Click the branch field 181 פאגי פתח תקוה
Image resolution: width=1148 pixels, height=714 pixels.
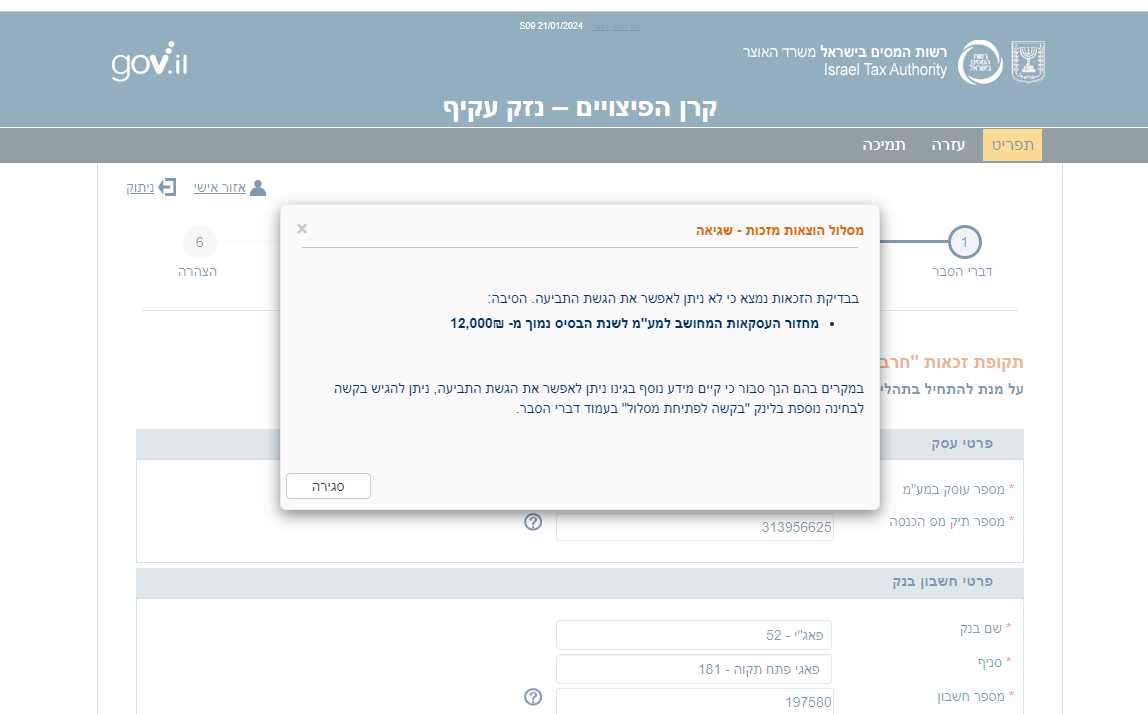pos(694,669)
